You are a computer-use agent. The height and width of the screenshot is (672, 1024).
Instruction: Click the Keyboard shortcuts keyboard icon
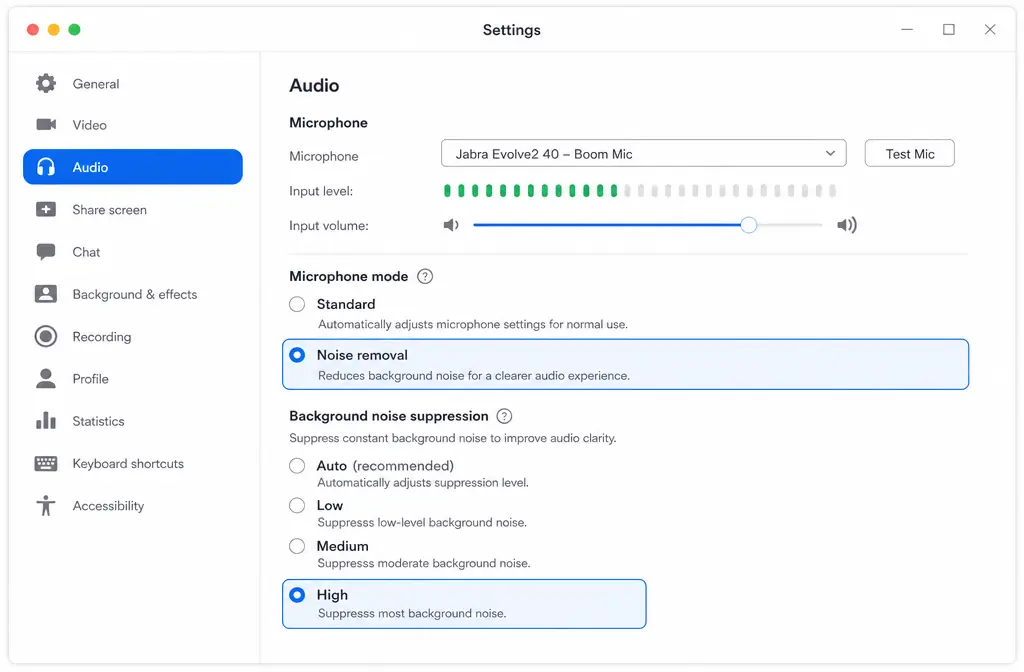tap(46, 464)
